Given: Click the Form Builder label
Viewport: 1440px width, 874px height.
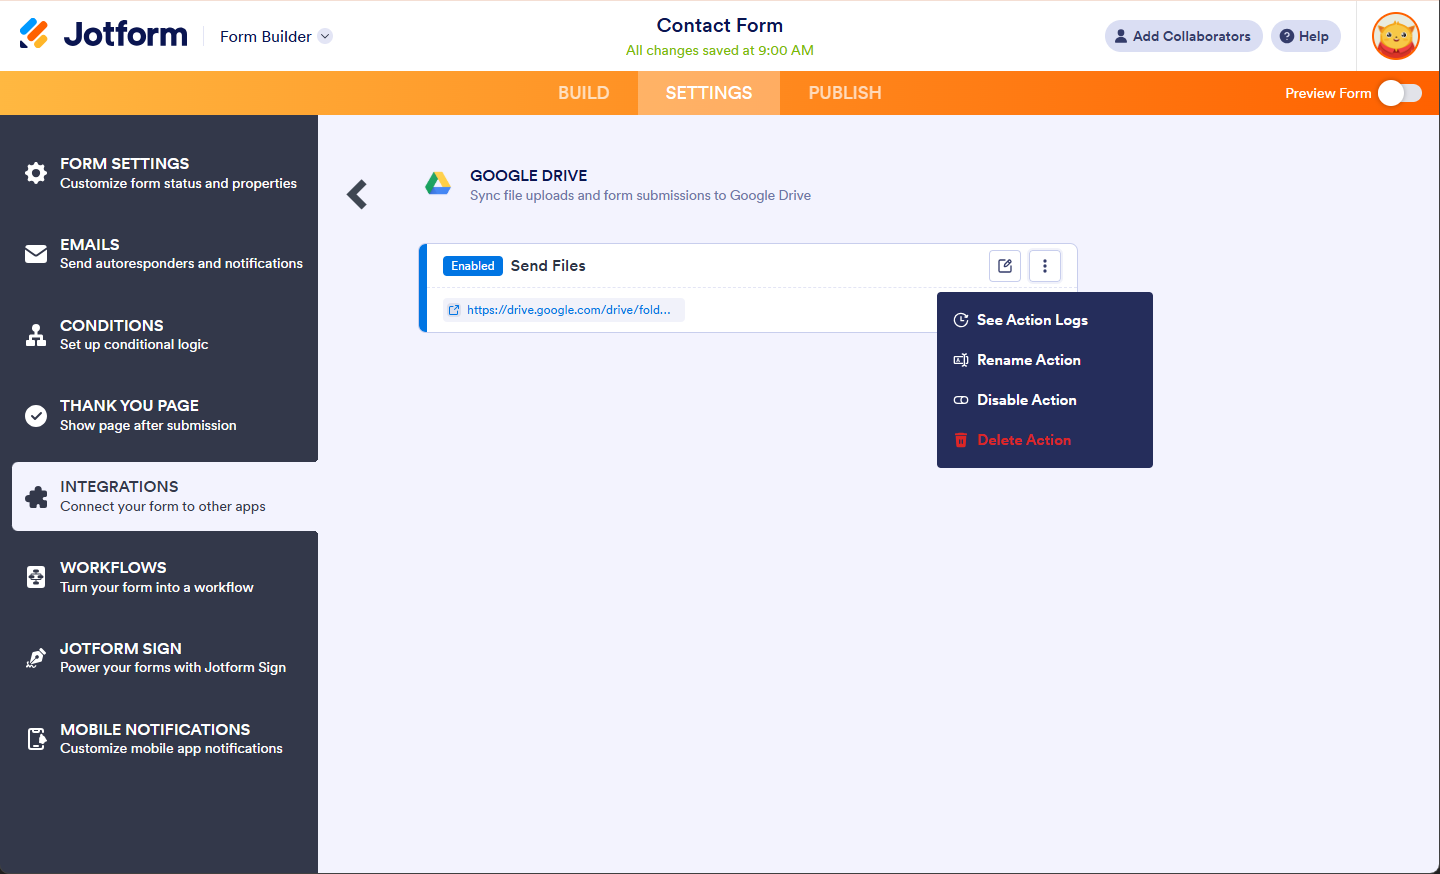Looking at the screenshot, I should pos(266,37).
